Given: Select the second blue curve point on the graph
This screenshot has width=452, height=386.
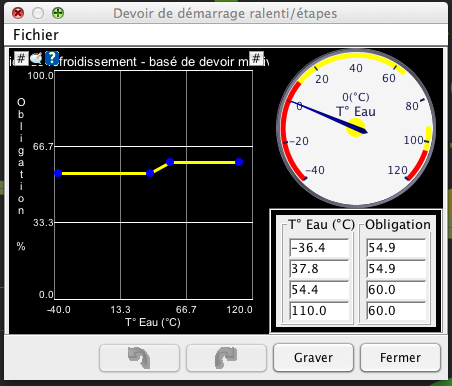Looking at the screenshot, I should pyautogui.click(x=150, y=173).
